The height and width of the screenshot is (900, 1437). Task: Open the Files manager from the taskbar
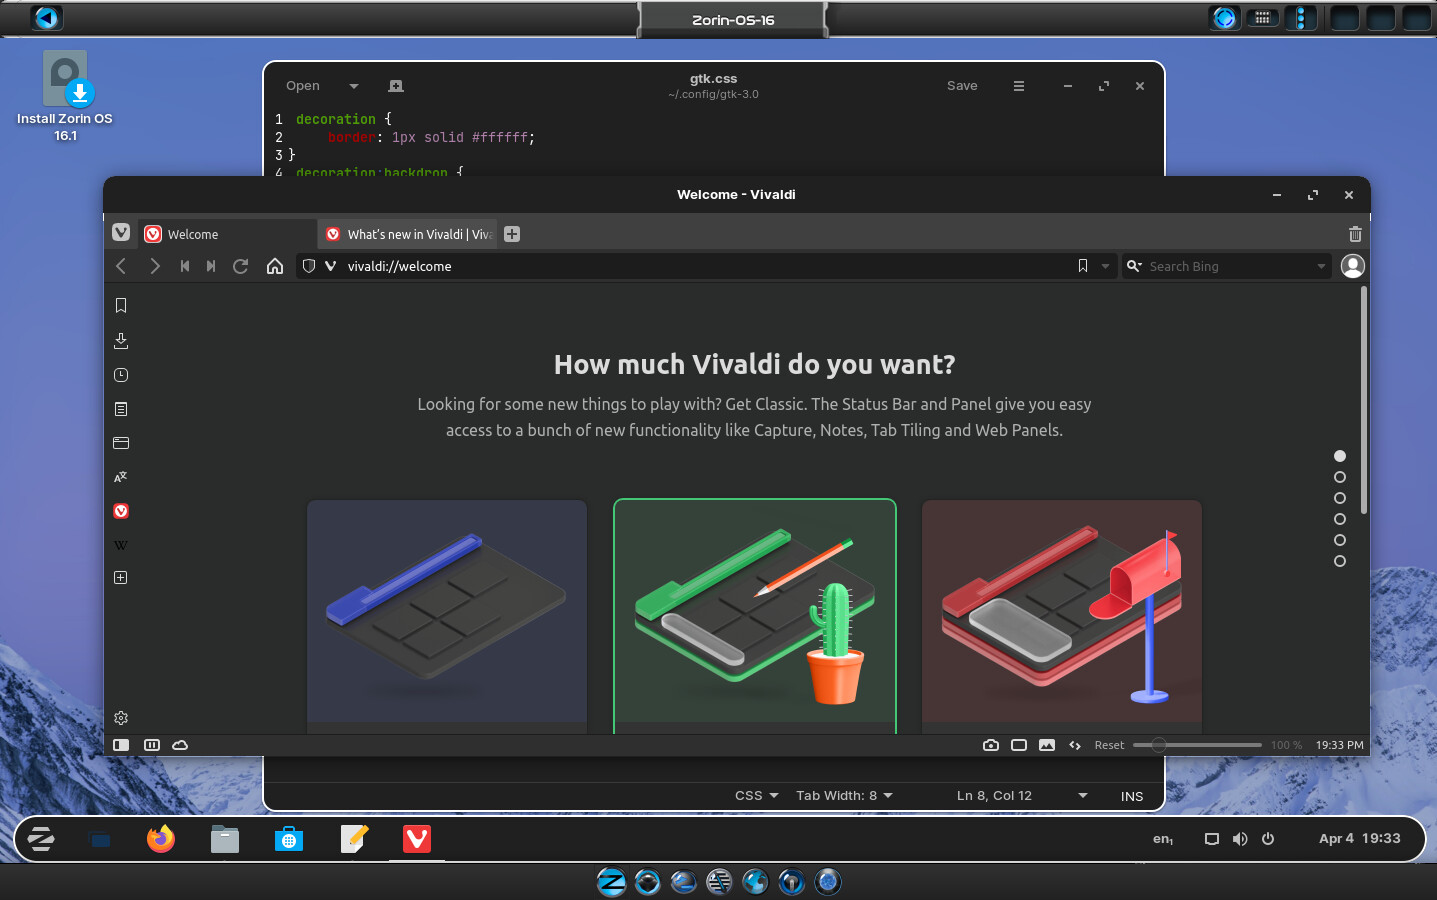[225, 839]
